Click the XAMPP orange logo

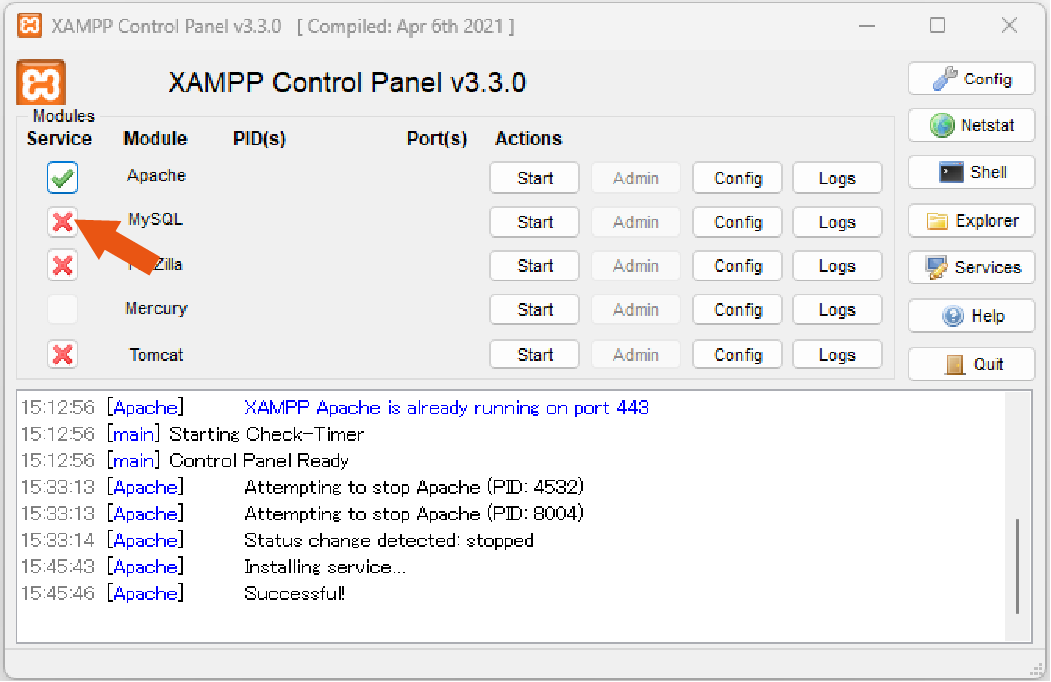(x=41, y=83)
